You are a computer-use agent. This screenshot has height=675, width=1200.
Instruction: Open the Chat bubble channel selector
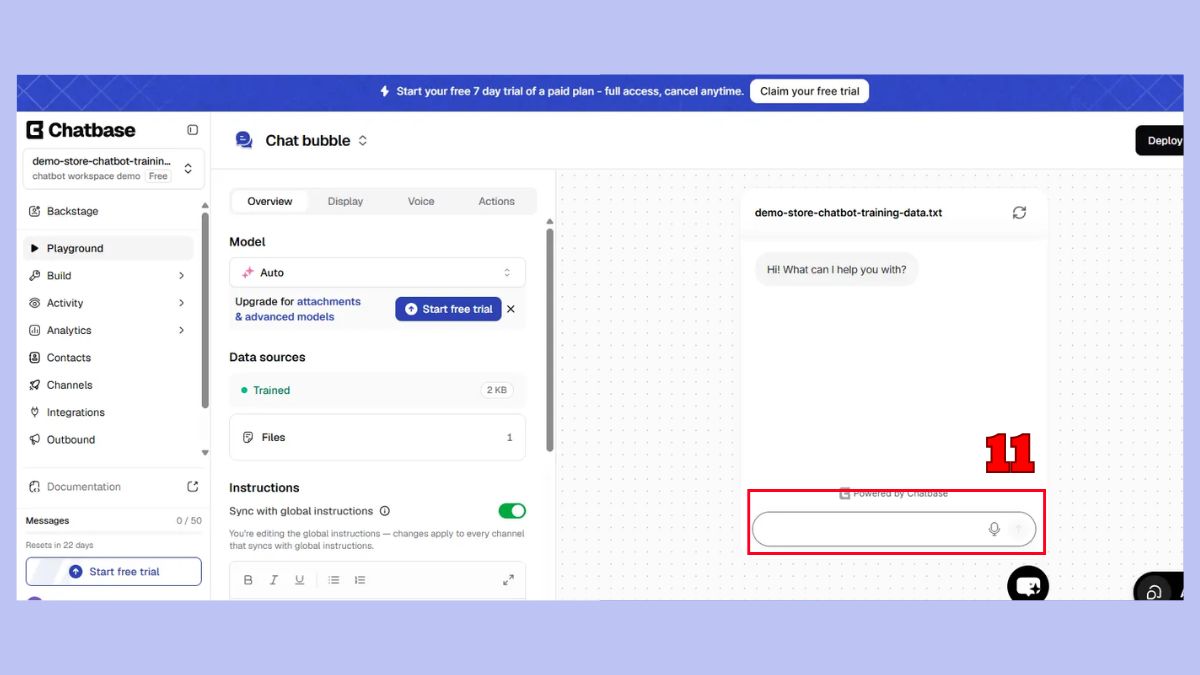pyautogui.click(x=362, y=141)
